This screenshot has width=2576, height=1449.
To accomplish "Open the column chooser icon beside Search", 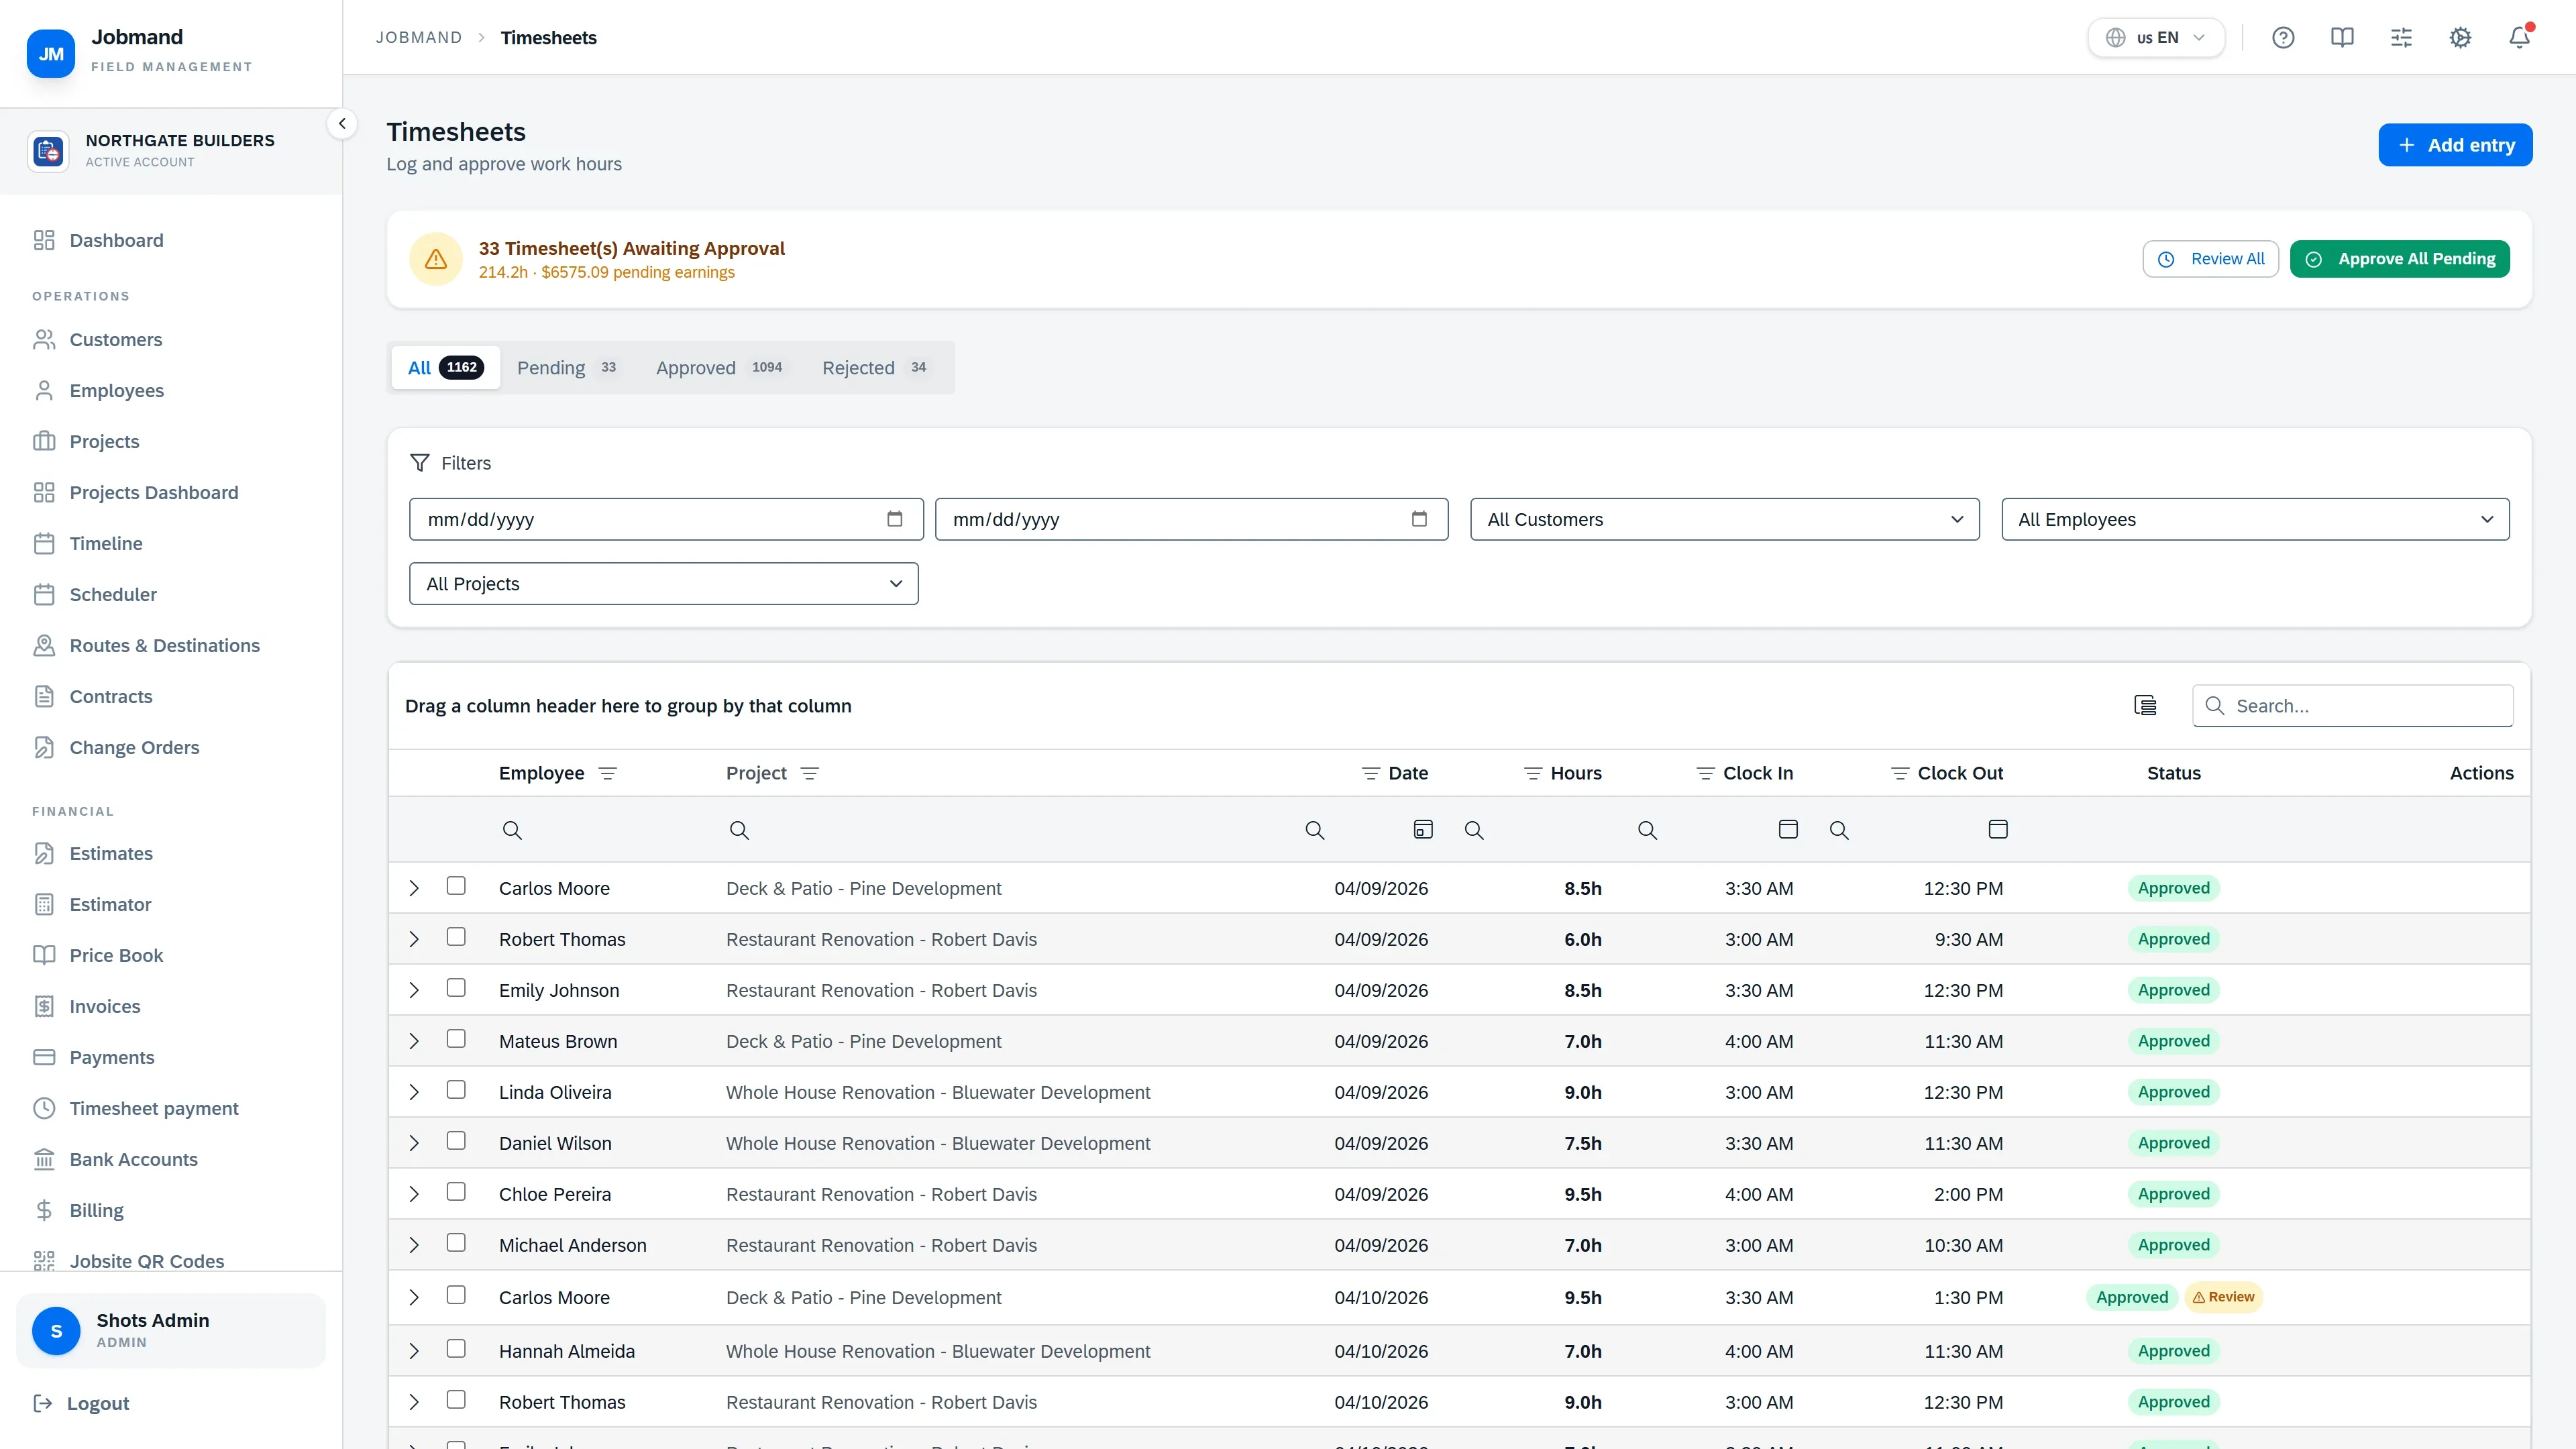I will pos(2145,706).
